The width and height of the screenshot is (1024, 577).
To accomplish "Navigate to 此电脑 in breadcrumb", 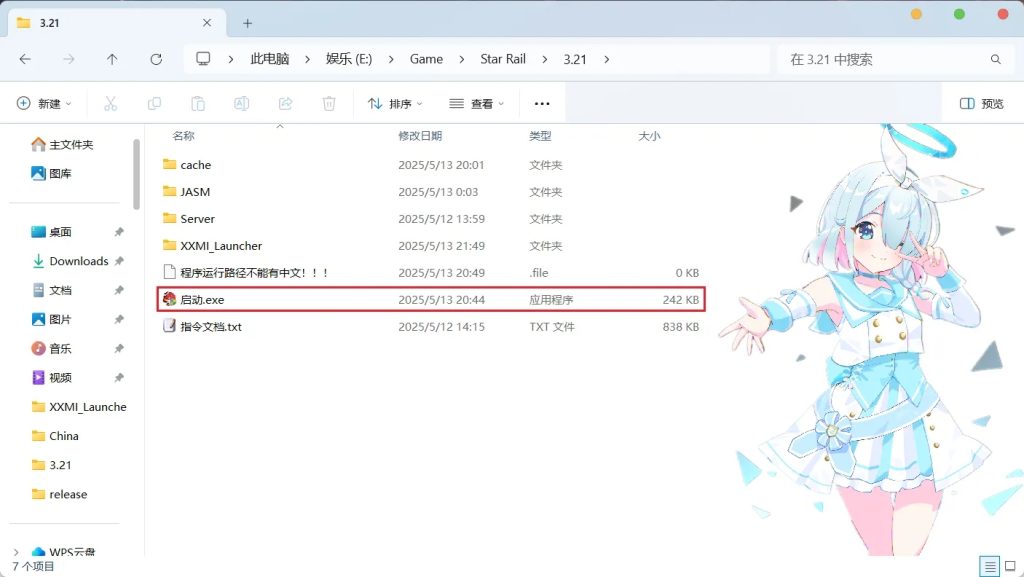I will pos(270,59).
